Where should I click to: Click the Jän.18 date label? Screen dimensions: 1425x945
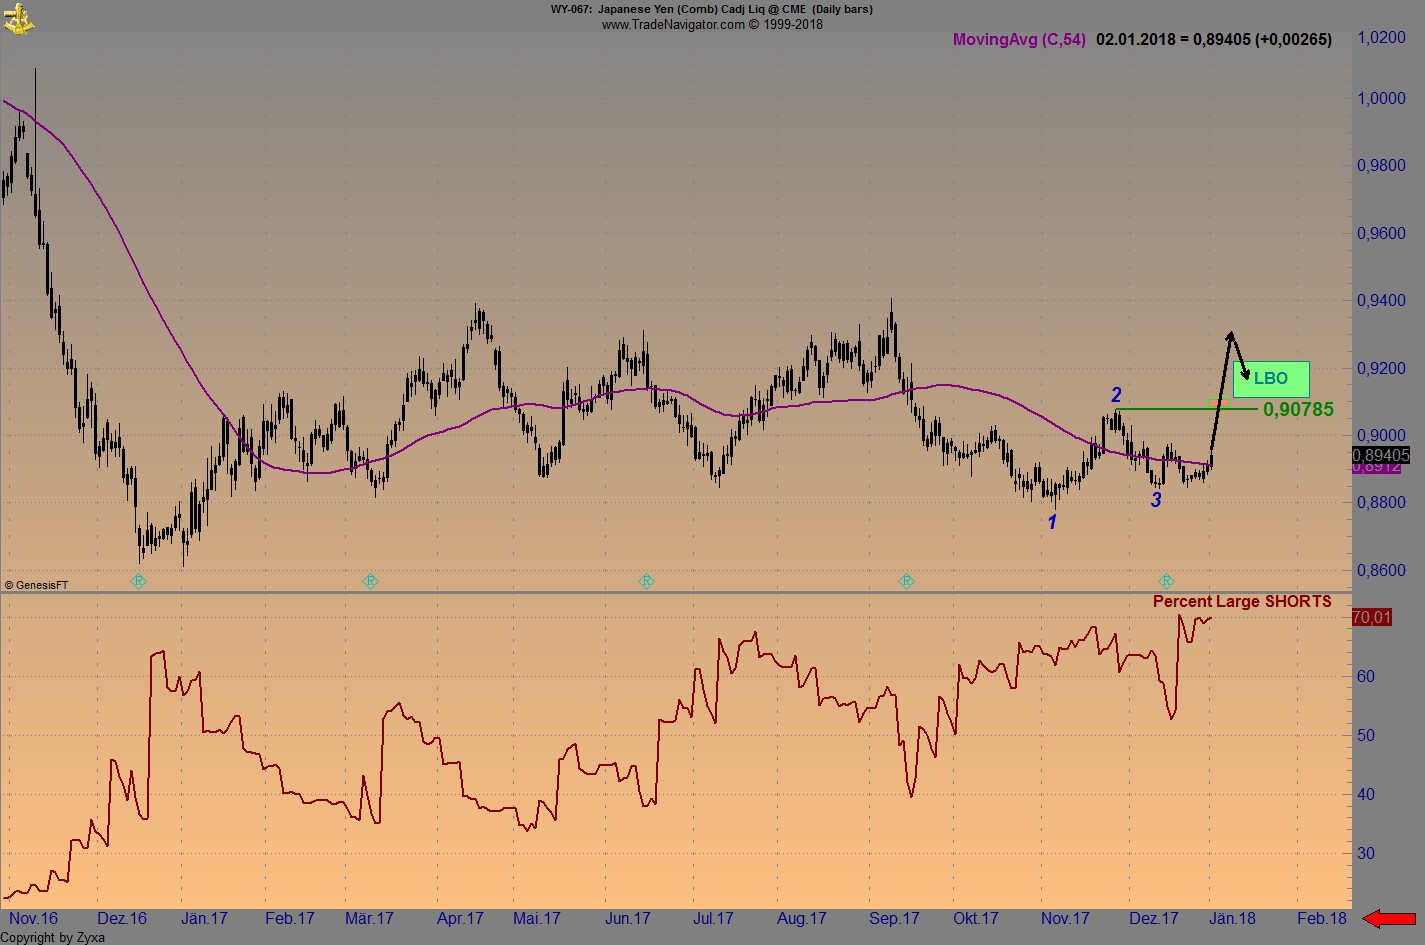(x=1232, y=918)
